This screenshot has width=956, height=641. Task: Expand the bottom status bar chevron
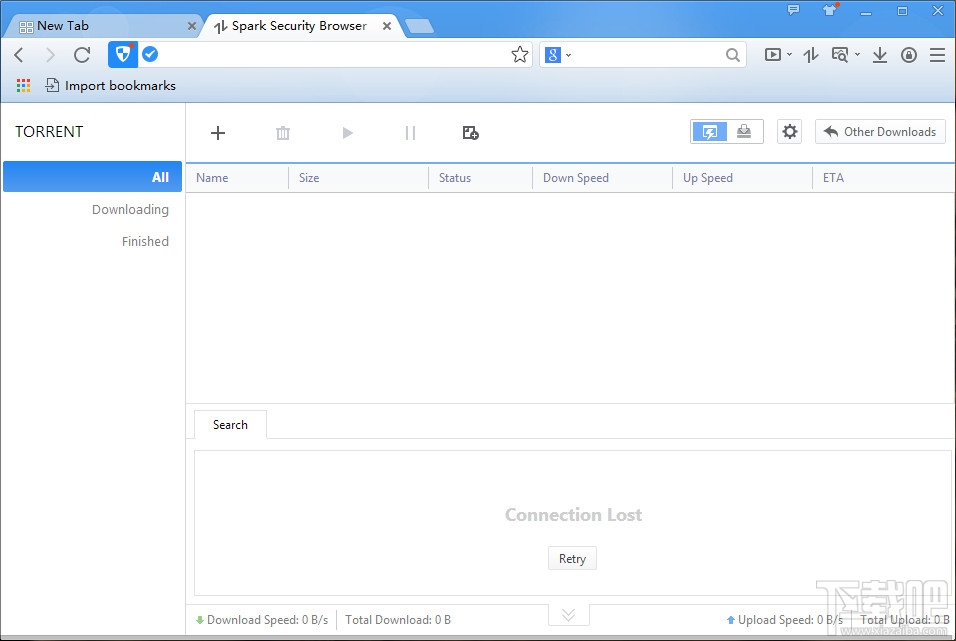(x=568, y=614)
